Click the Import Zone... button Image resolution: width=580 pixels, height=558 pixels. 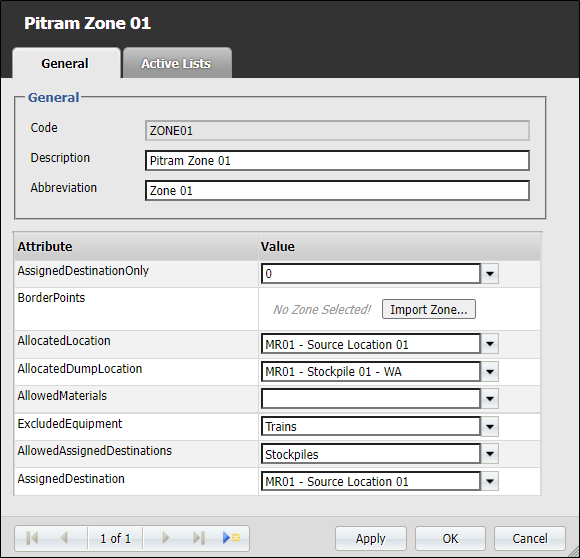click(429, 309)
